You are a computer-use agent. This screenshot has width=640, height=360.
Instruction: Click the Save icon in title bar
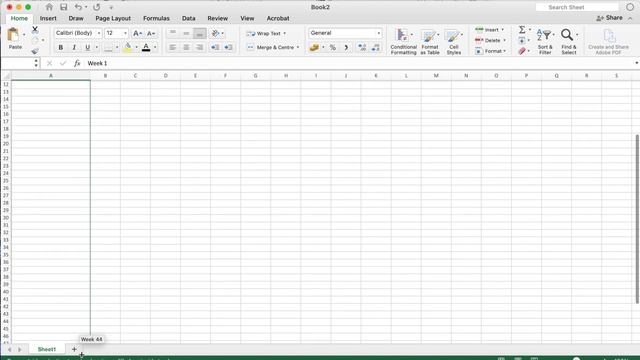coord(64,7)
